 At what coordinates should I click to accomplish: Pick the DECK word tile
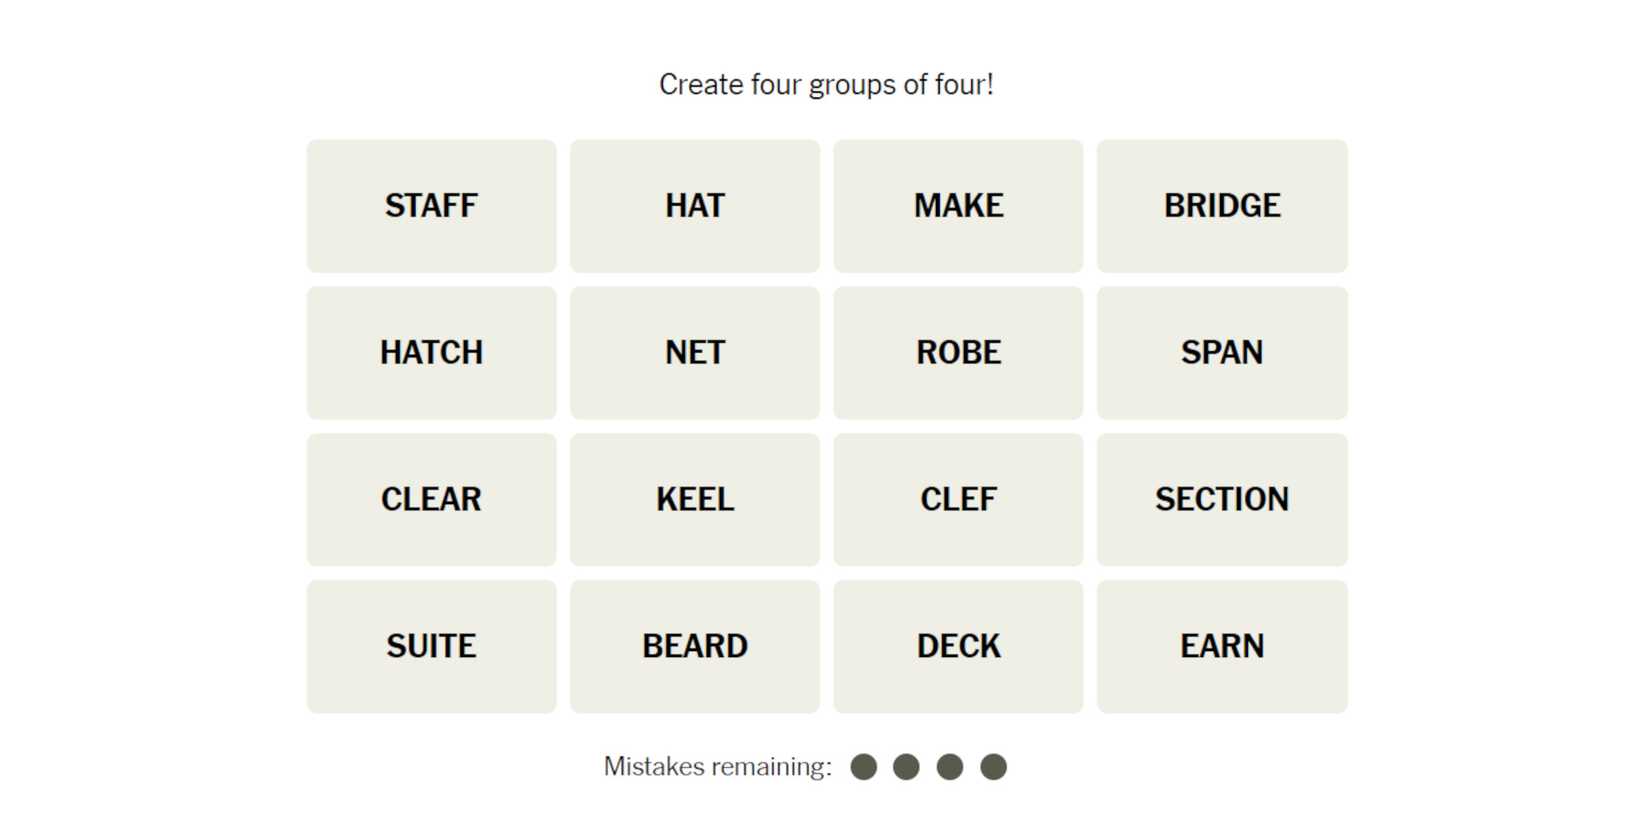[x=958, y=647]
